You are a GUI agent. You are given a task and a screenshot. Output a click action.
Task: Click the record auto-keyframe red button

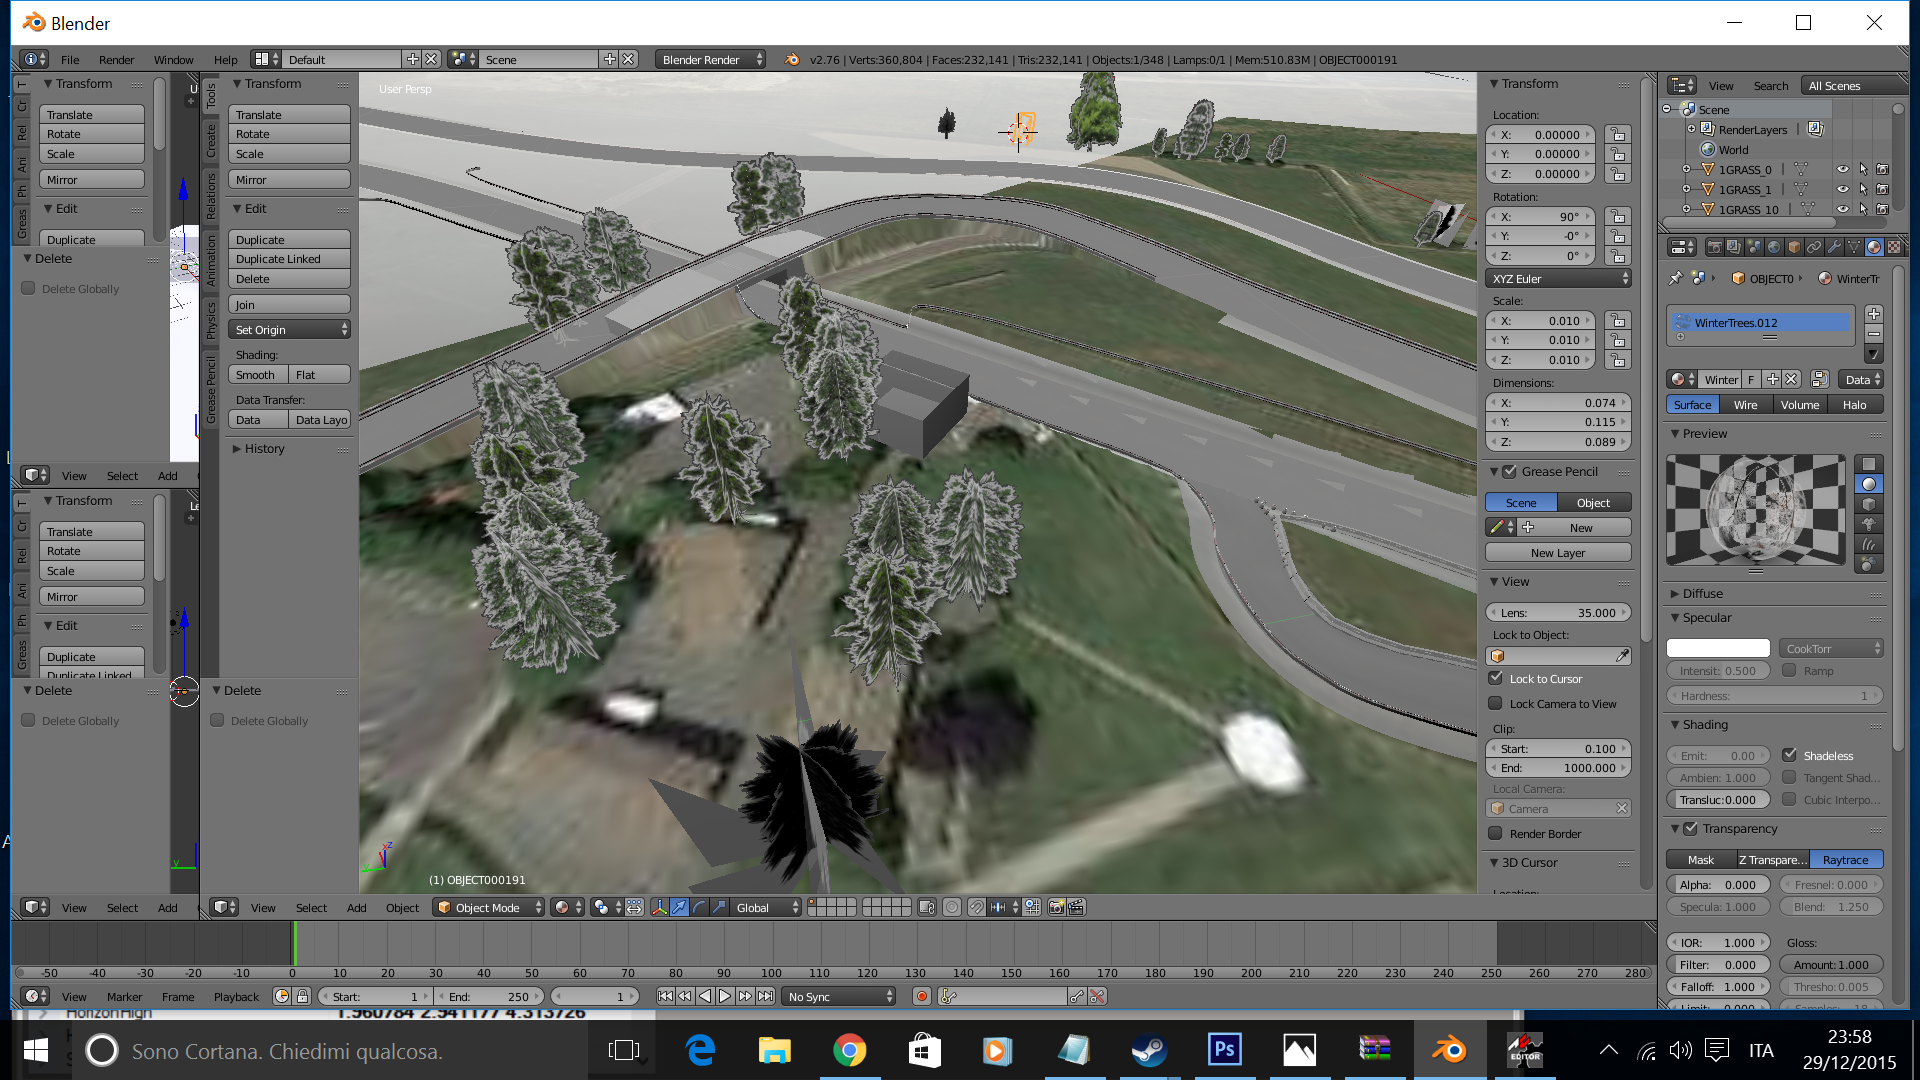pyautogui.click(x=922, y=997)
